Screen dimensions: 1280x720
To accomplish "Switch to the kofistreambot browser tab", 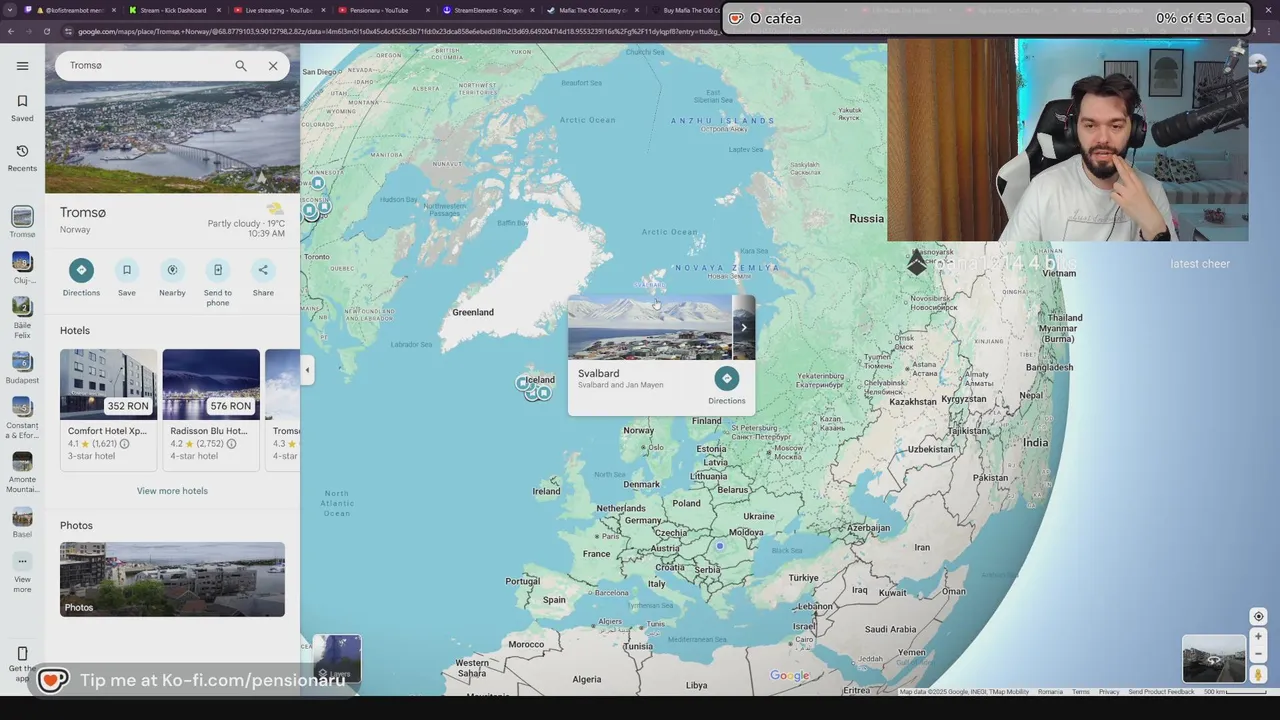I will (x=70, y=10).
